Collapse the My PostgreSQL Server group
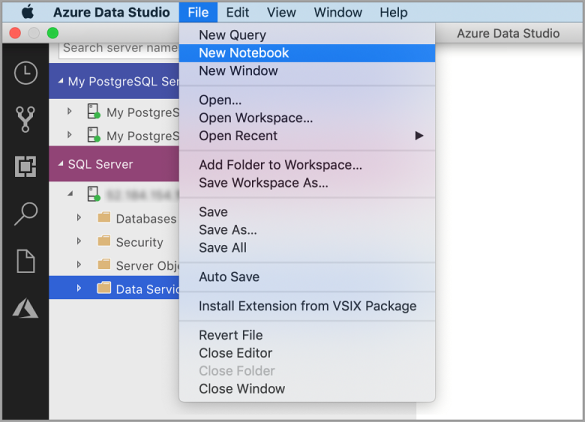585x422 pixels. tap(60, 81)
